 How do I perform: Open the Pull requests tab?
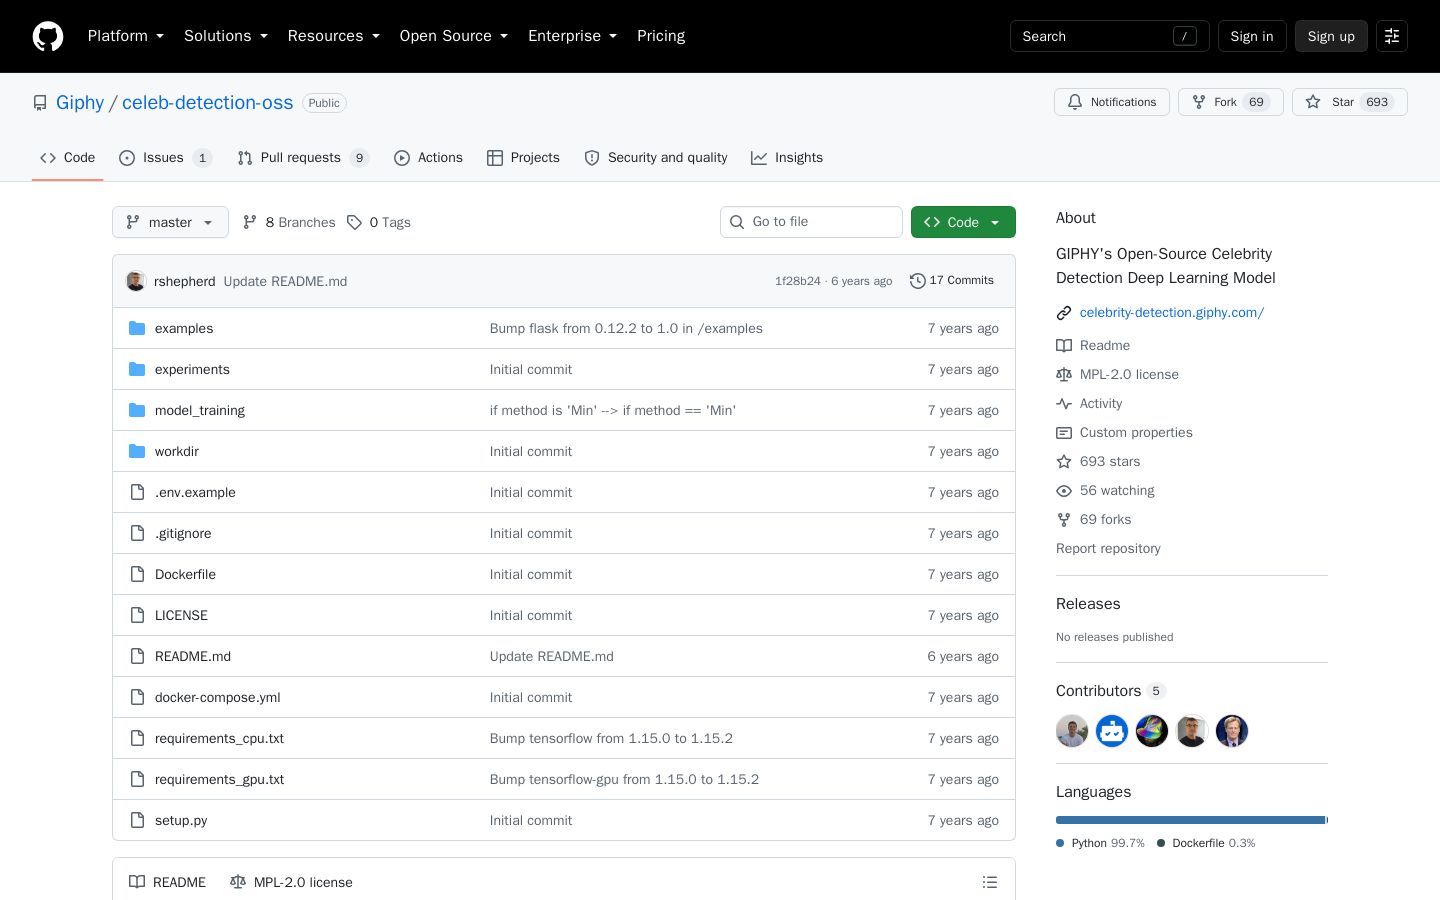pyautogui.click(x=303, y=158)
